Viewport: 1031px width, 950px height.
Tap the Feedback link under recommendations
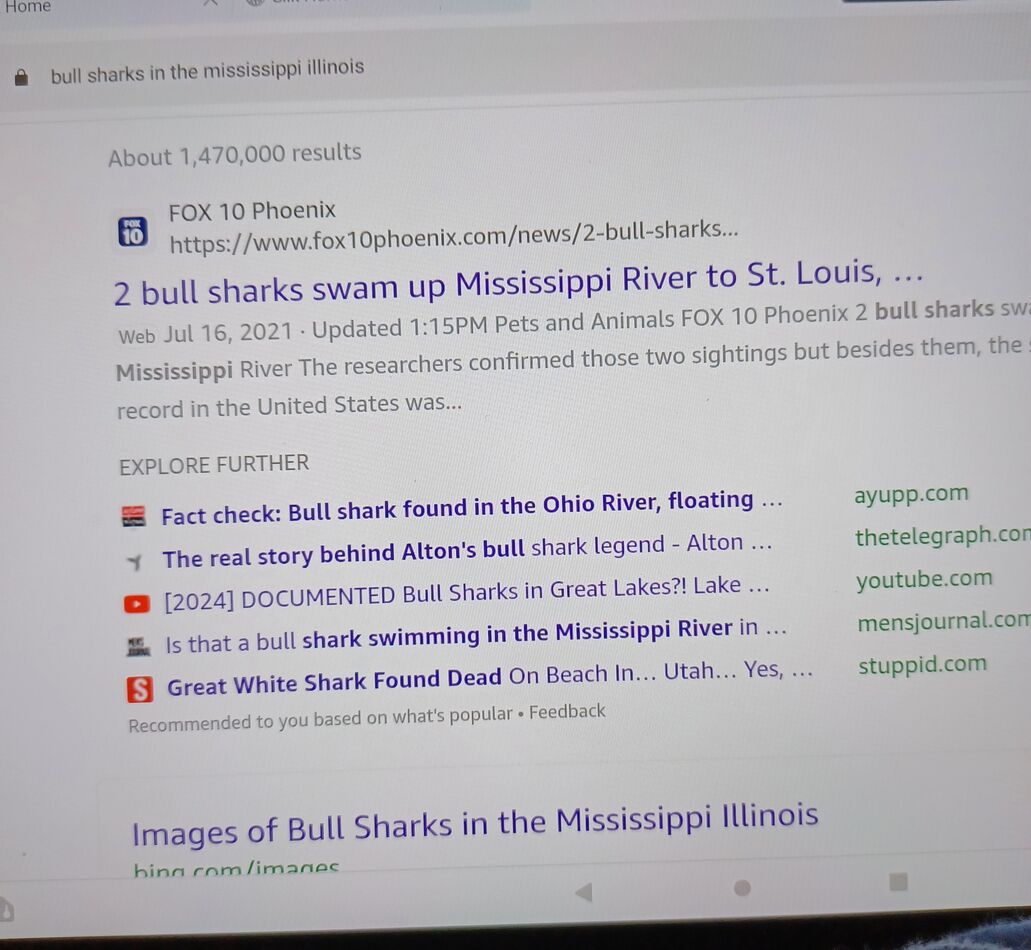tap(567, 712)
